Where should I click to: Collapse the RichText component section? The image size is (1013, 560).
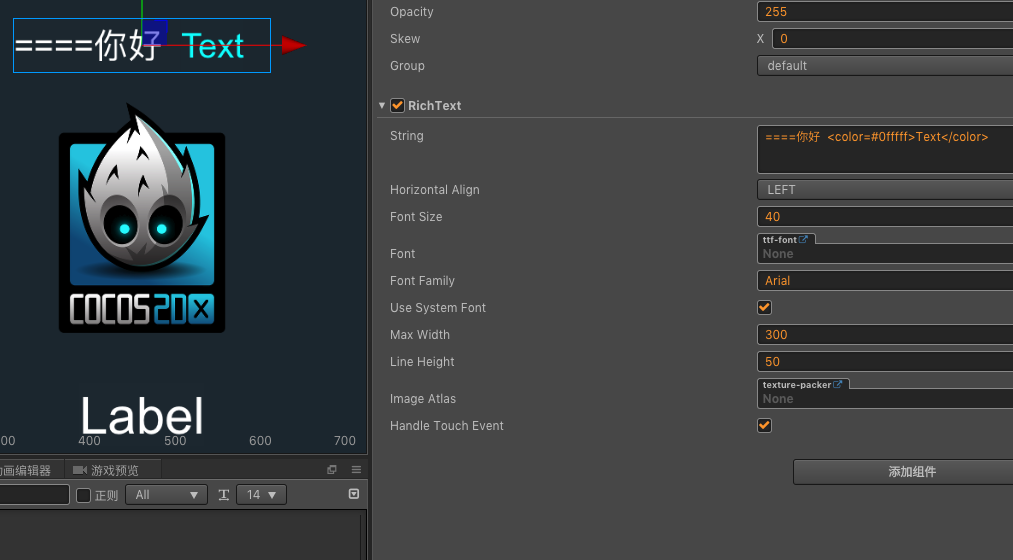[x=382, y=105]
